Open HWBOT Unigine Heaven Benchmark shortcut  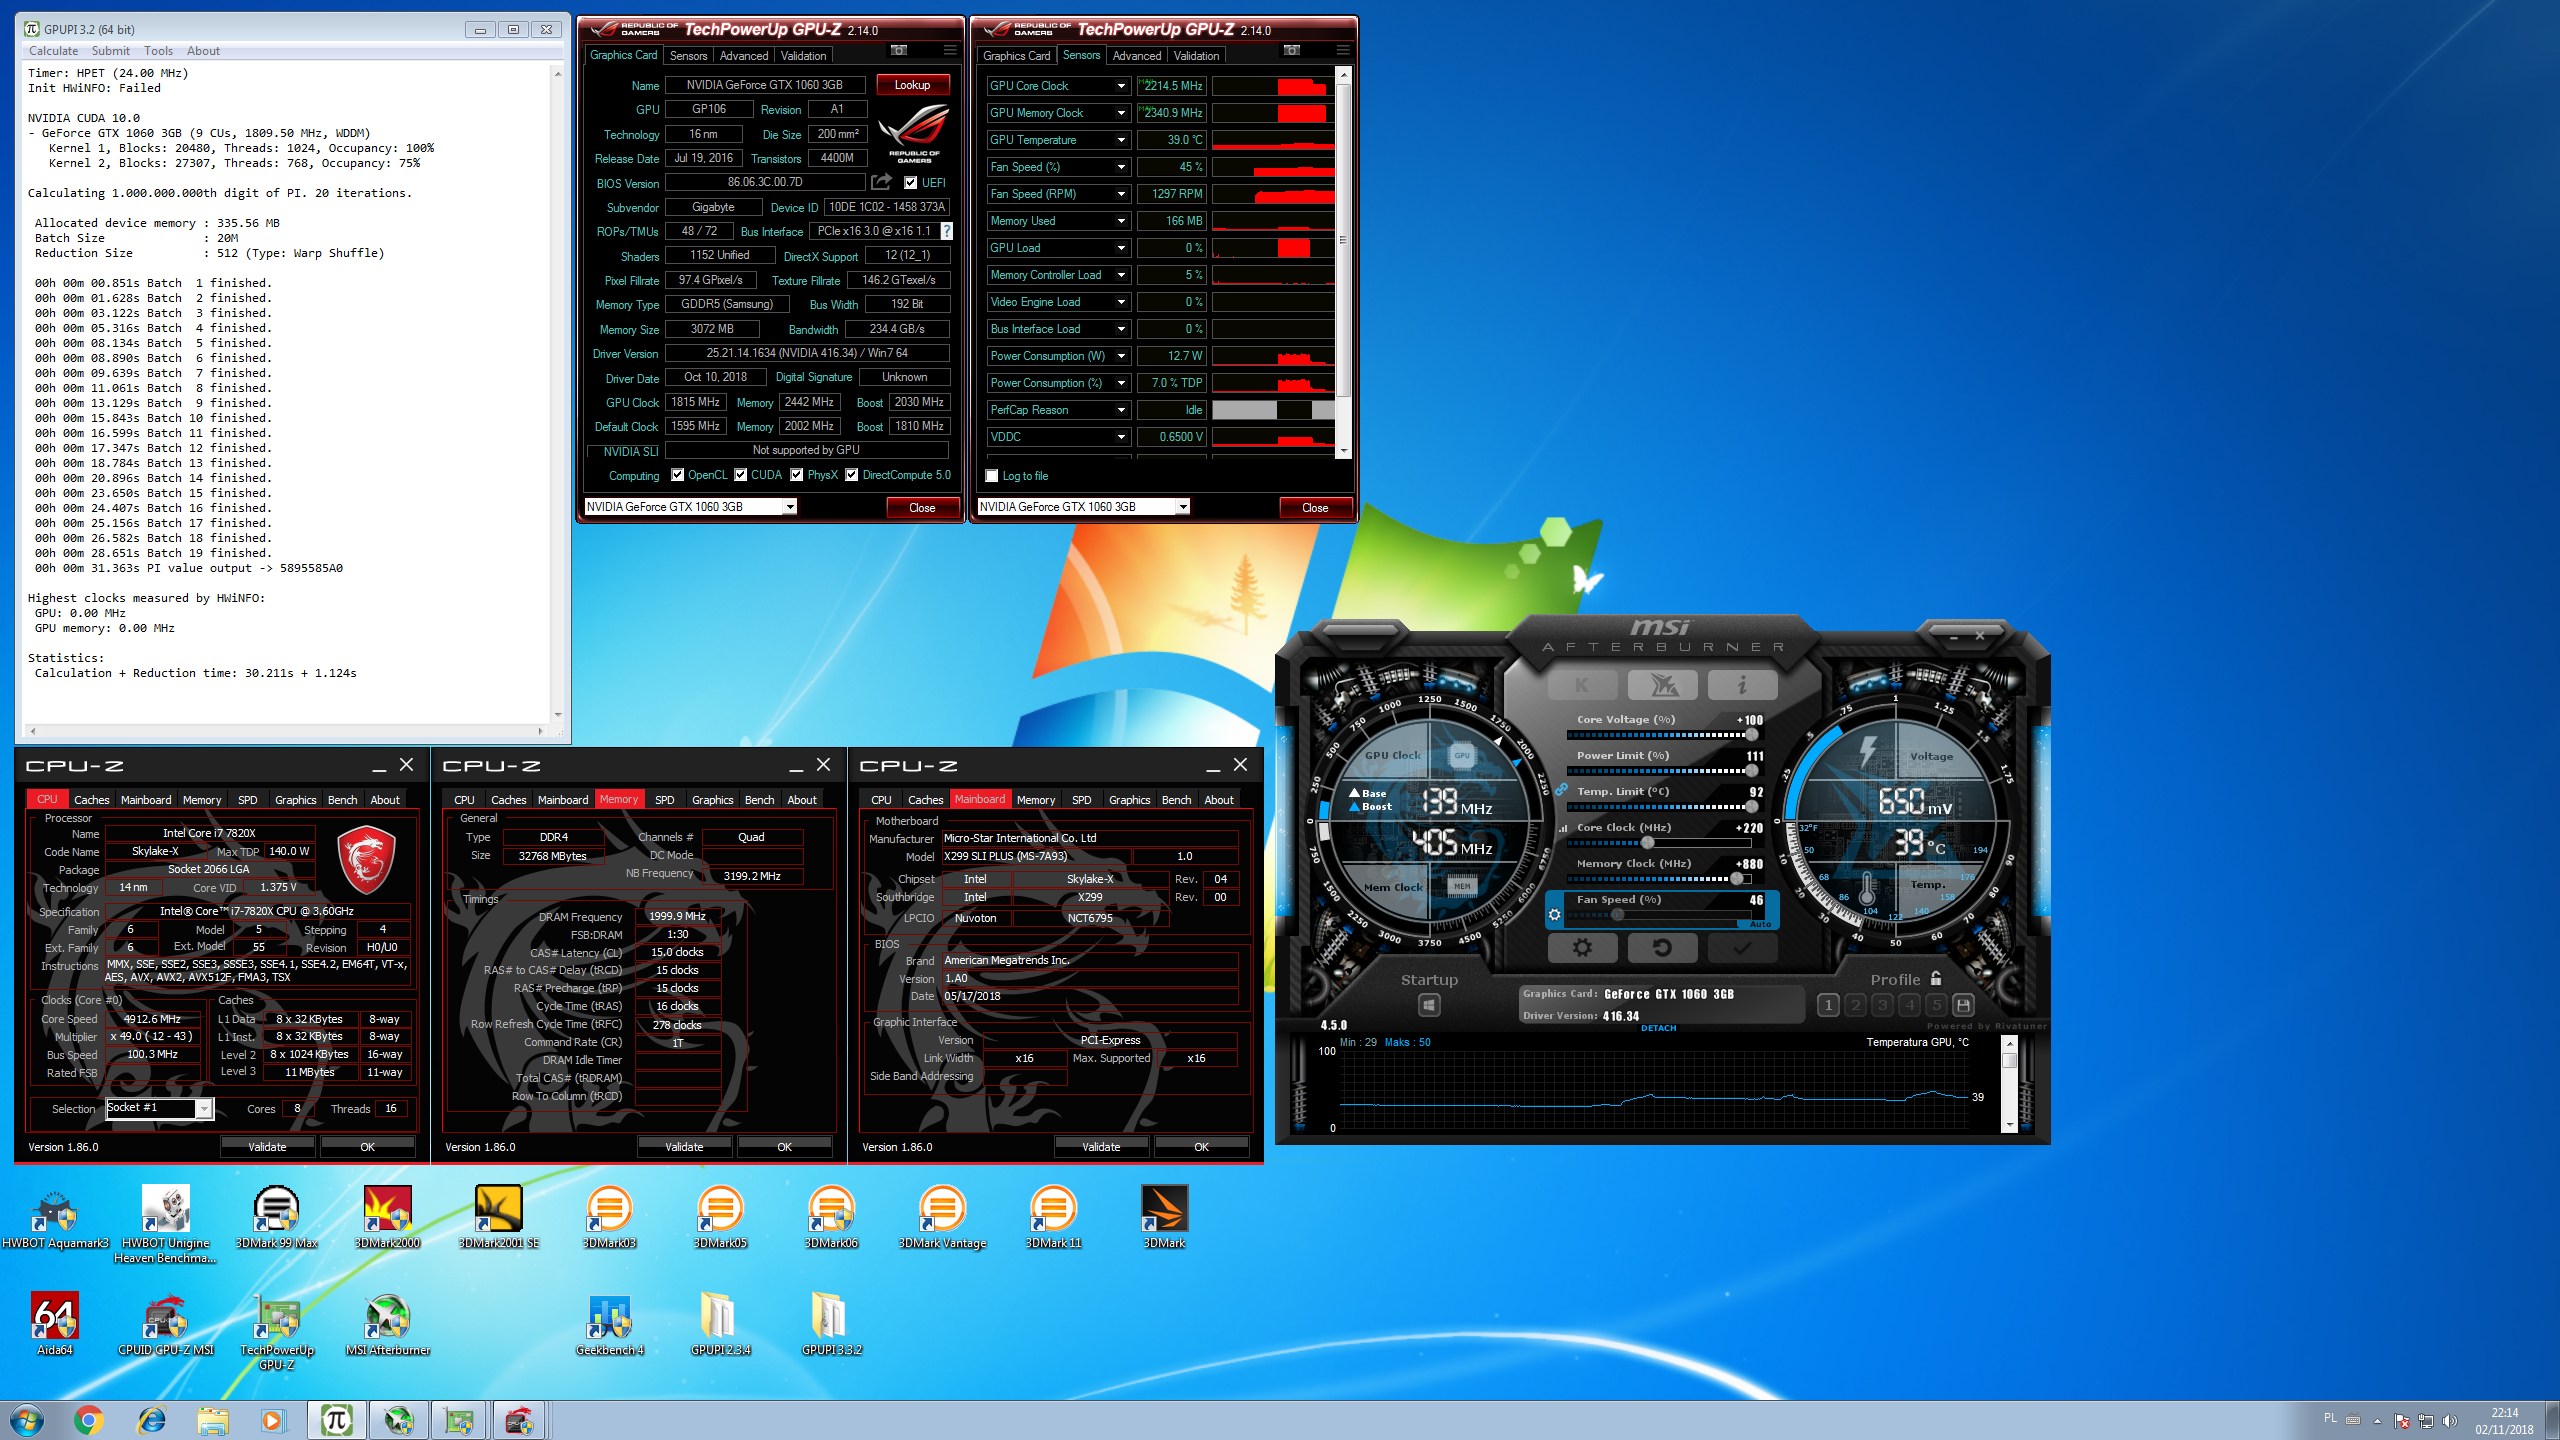pos(165,1225)
